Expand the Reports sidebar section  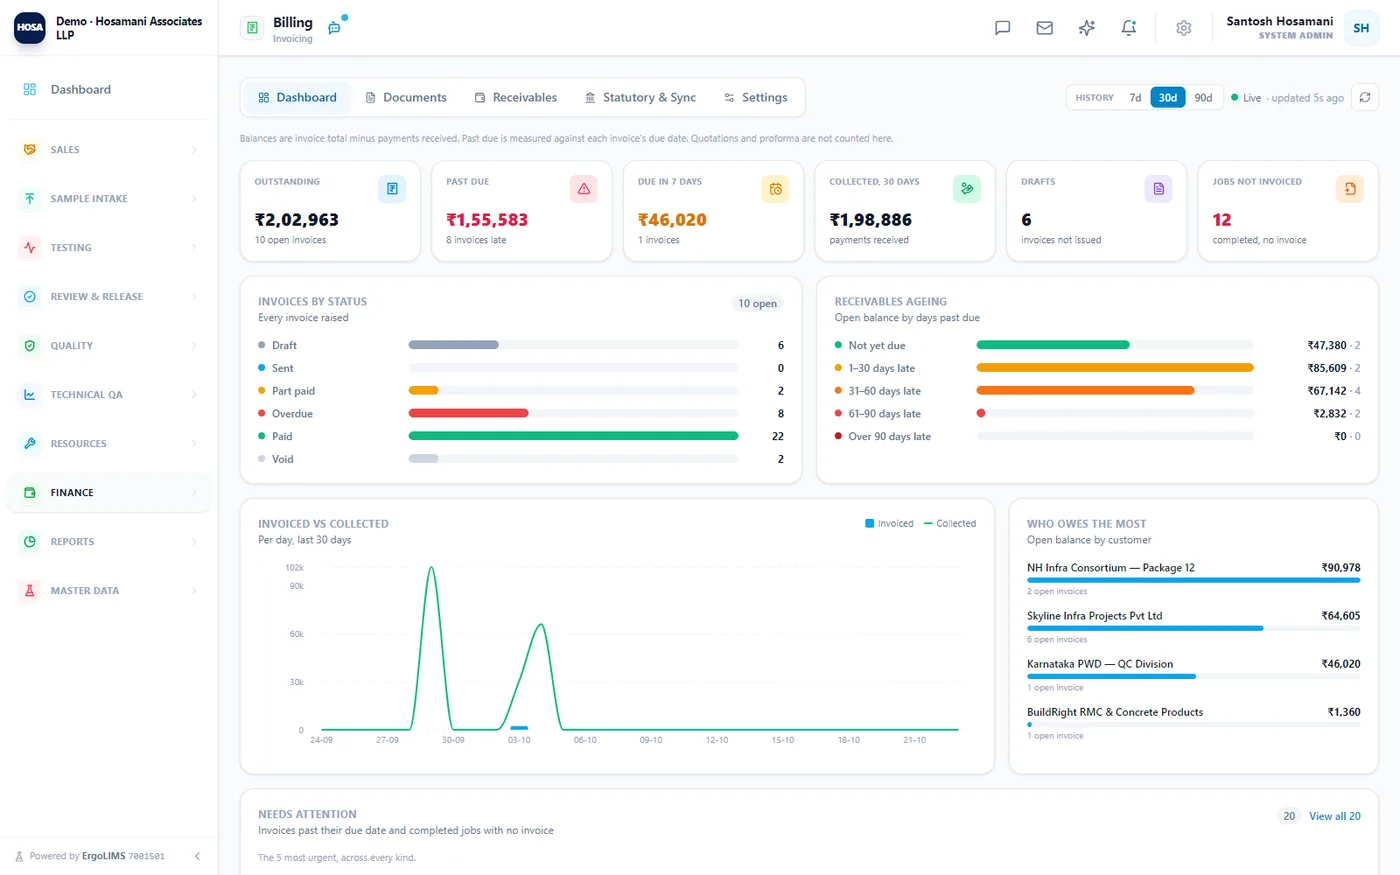tap(109, 541)
